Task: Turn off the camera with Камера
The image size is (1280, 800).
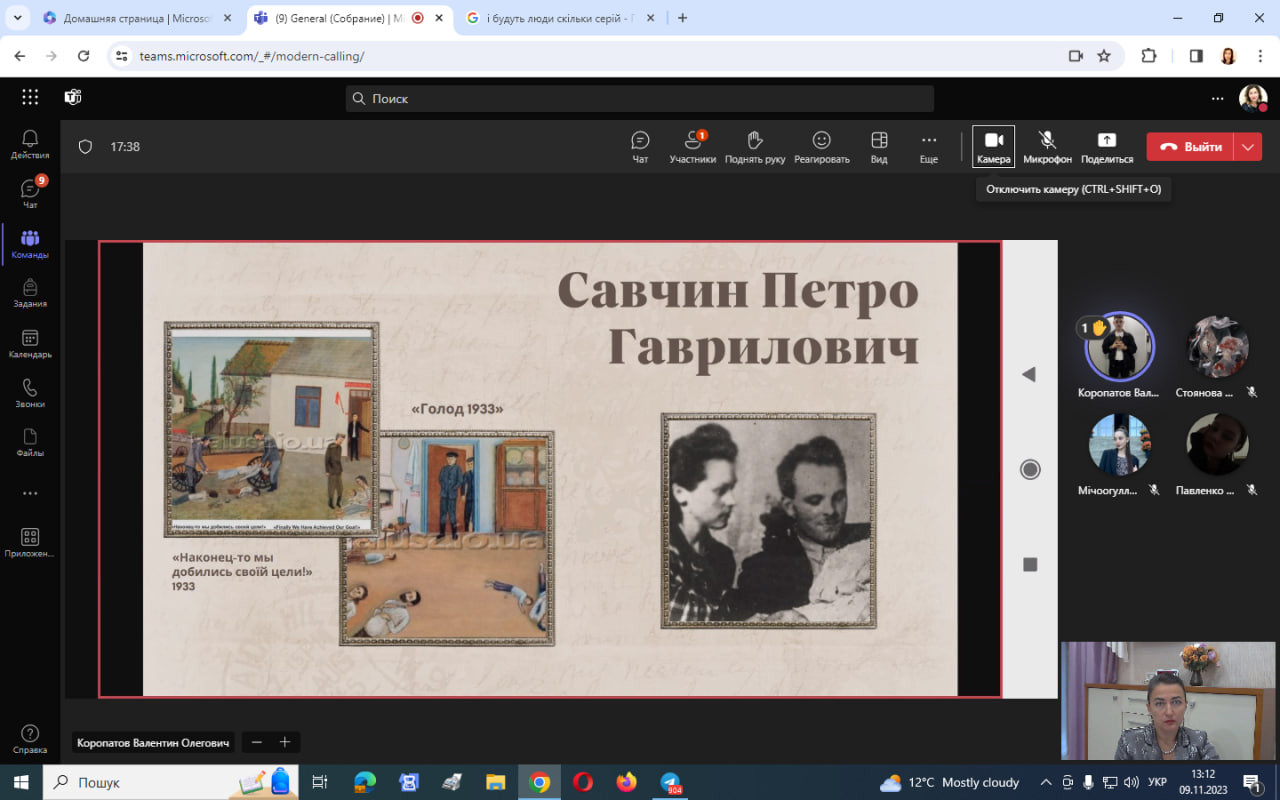Action: (x=993, y=146)
